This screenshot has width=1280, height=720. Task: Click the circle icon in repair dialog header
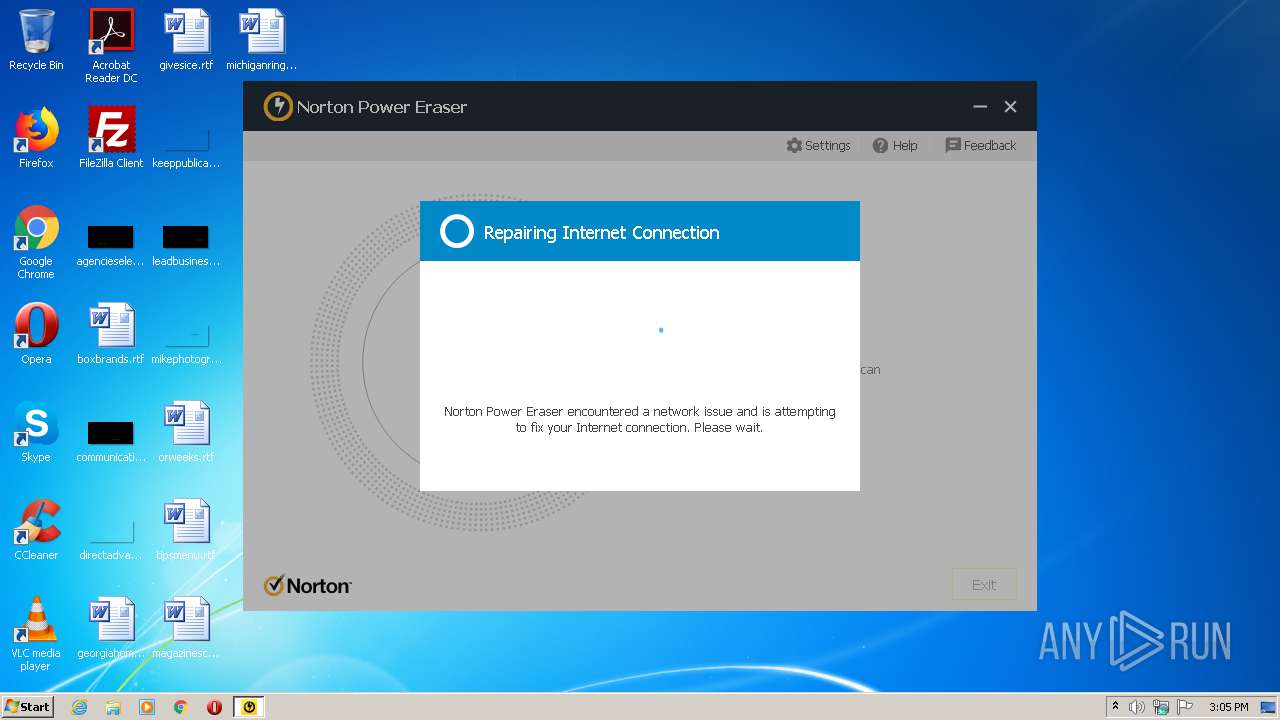pos(457,232)
